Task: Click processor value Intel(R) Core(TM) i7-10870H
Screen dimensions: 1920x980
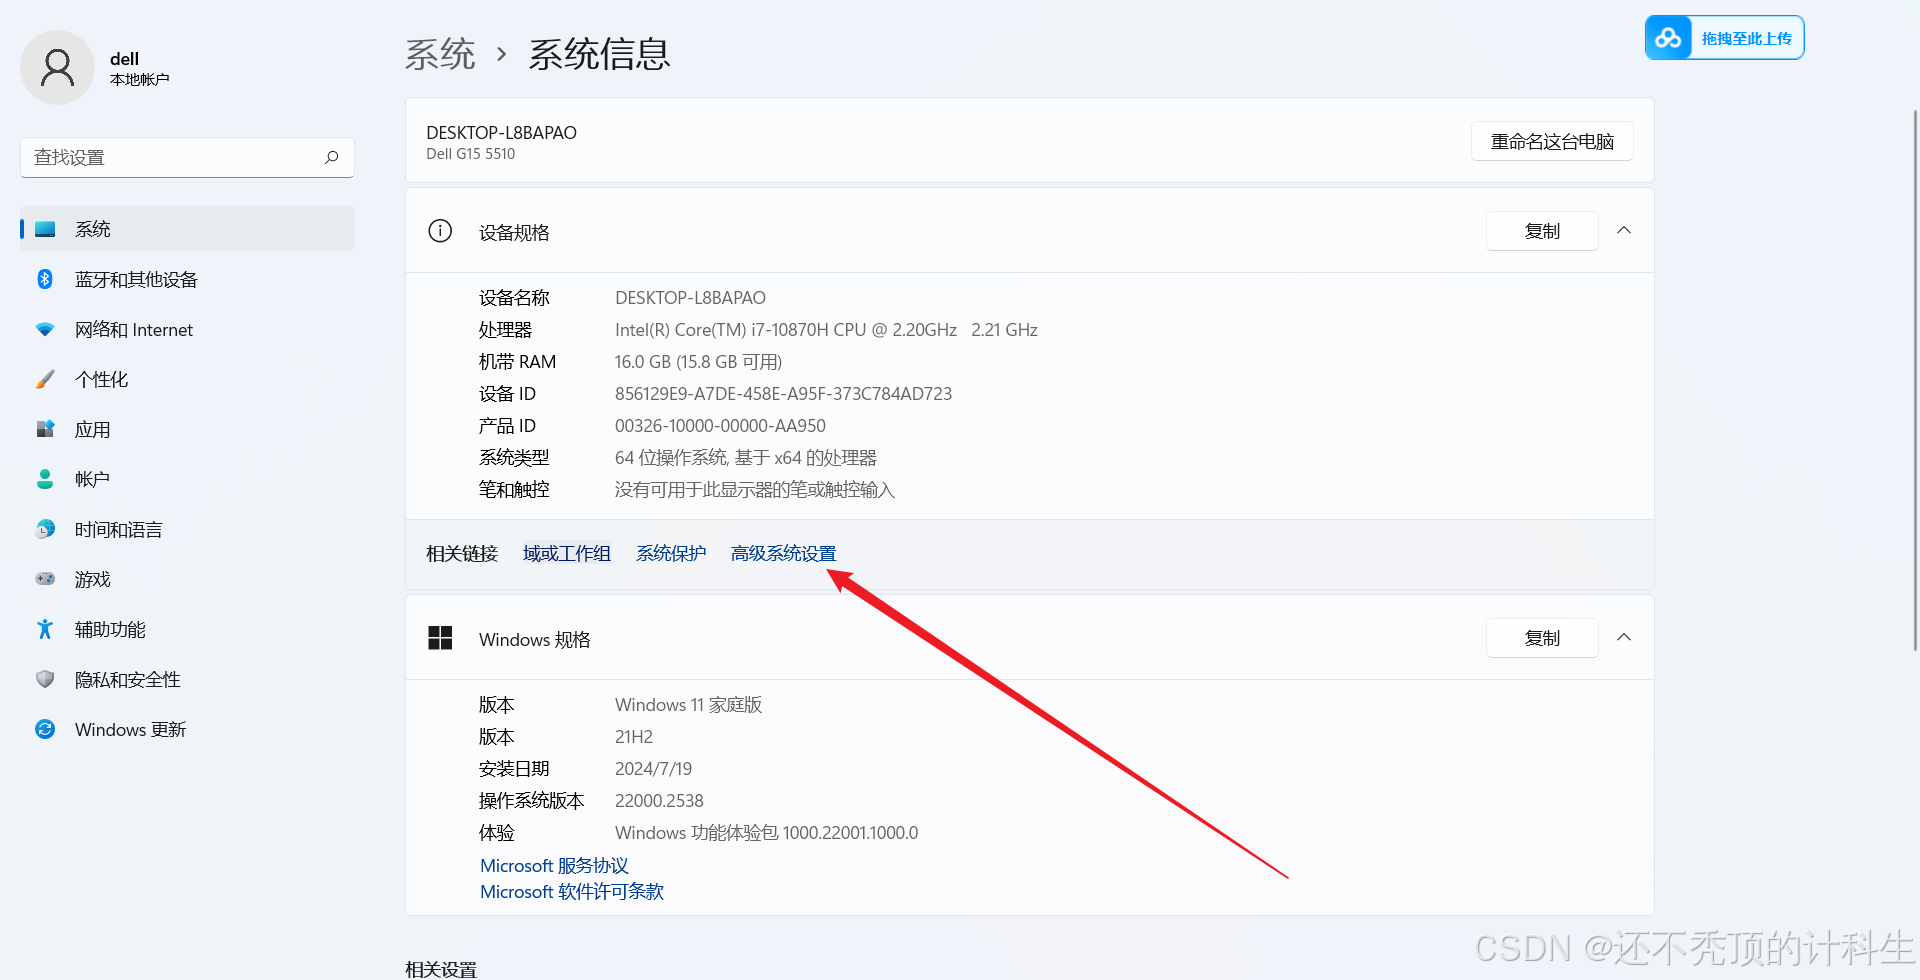Action: click(x=826, y=329)
